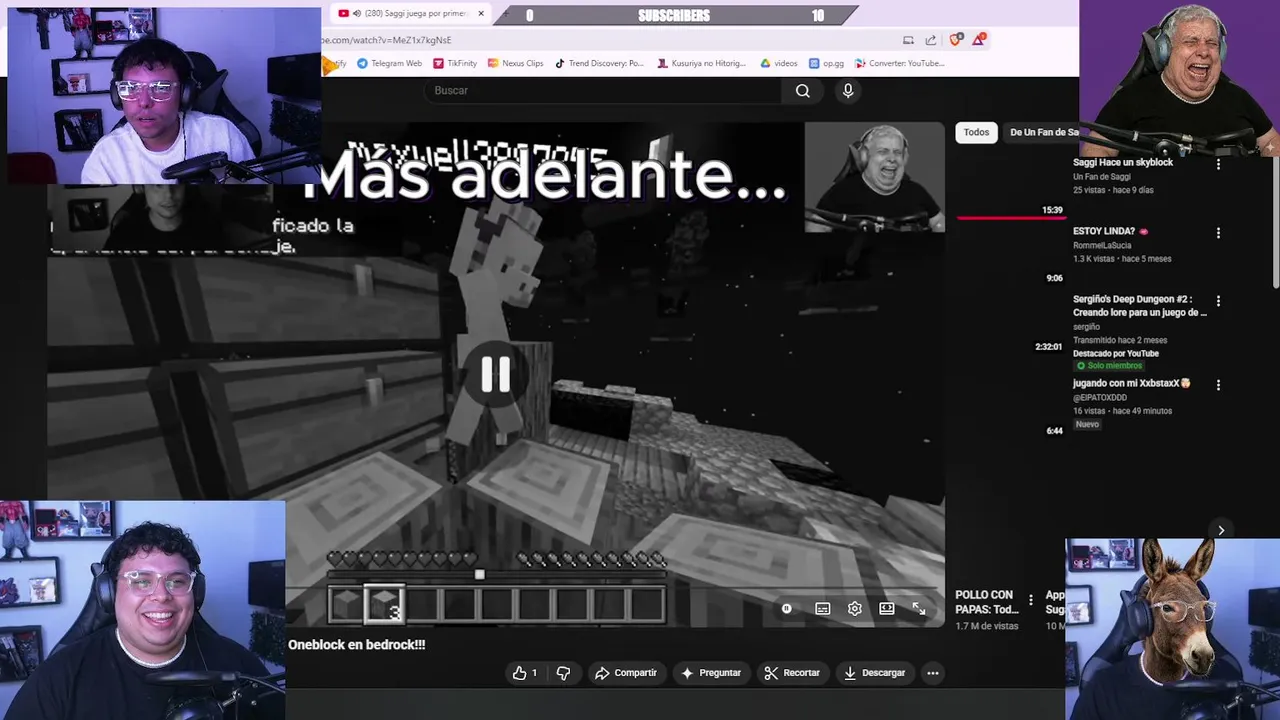Viewport: 1280px width, 720px height.
Task: Pause the video using center pause overlay
Action: pyautogui.click(x=495, y=375)
